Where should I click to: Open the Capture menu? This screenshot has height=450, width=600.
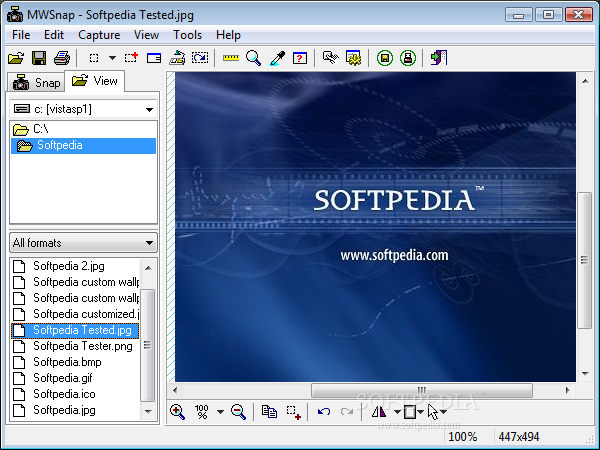click(99, 35)
